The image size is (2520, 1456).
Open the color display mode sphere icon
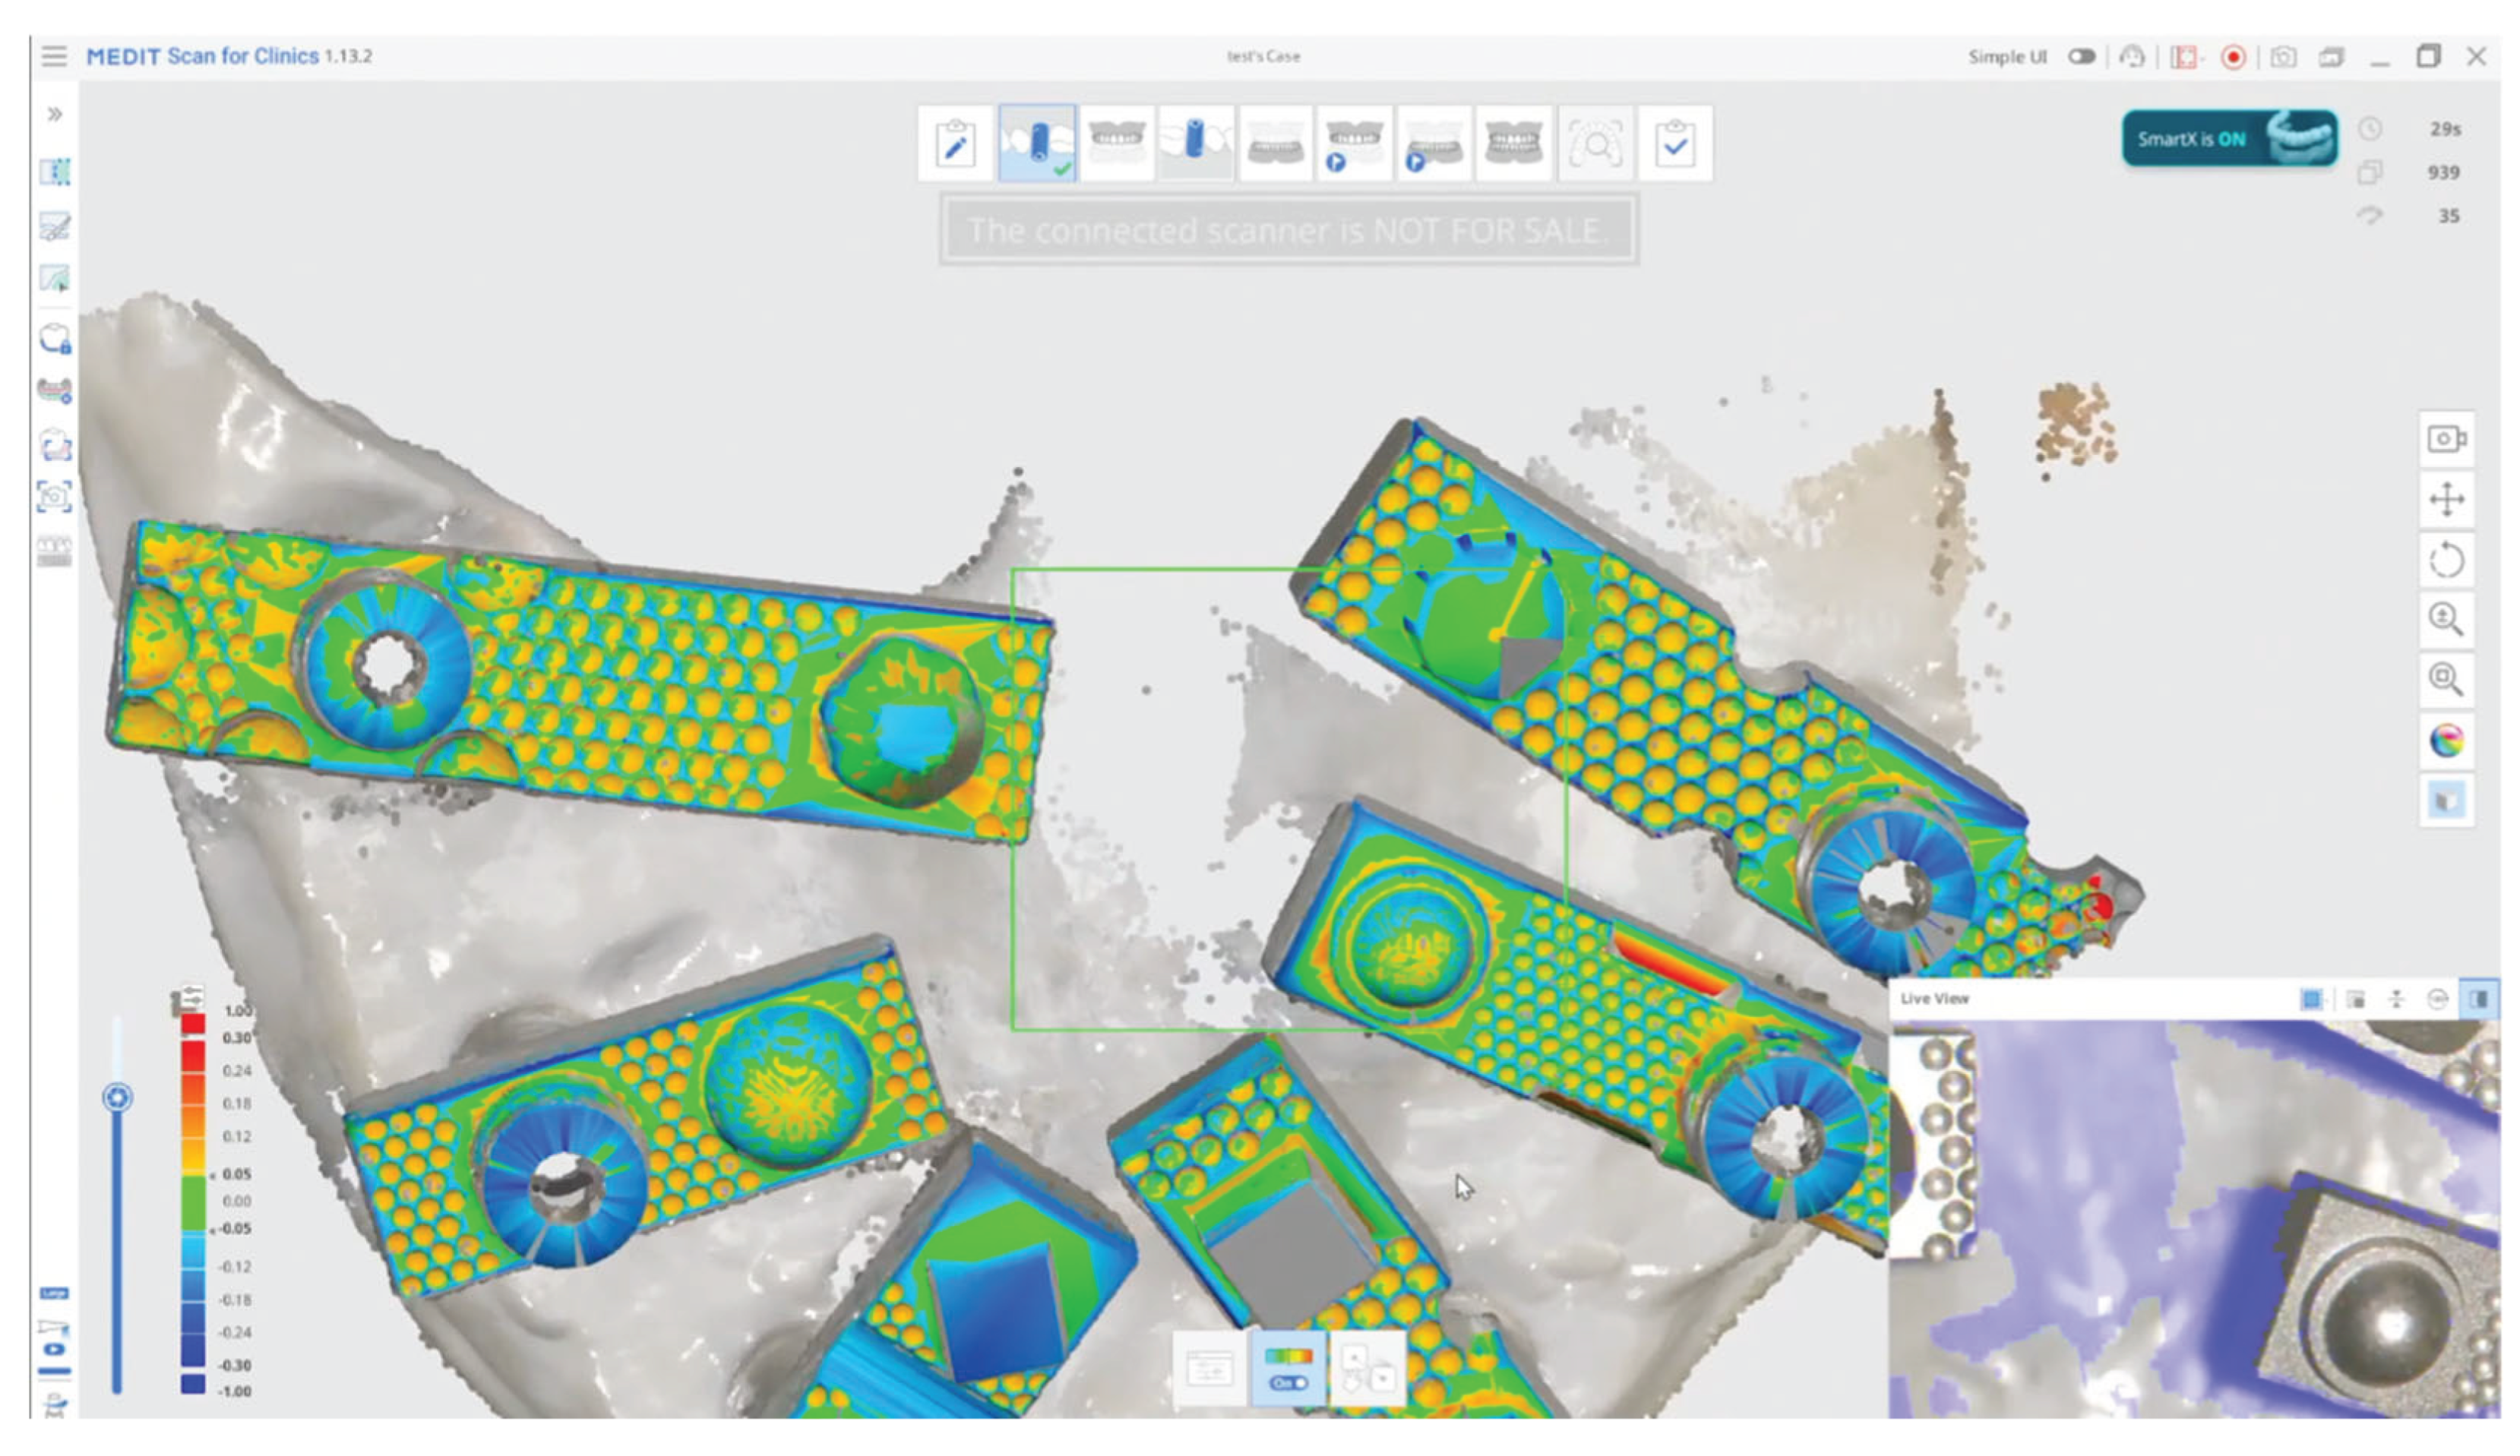pos(2446,741)
